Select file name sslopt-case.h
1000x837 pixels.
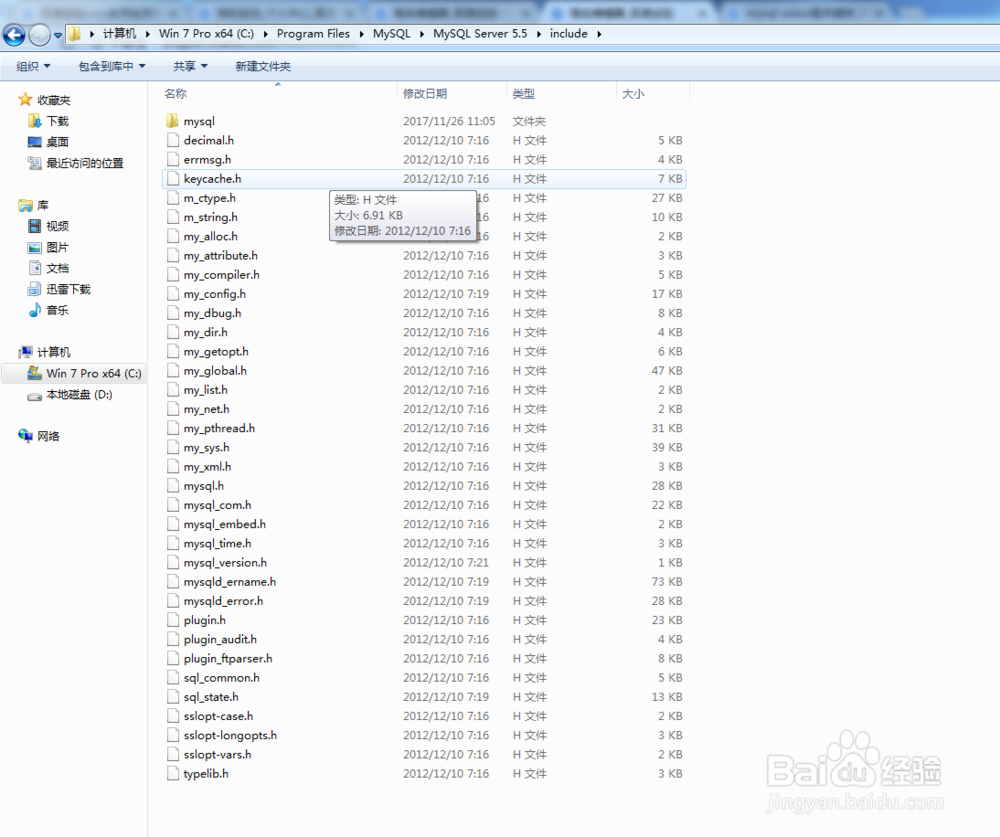[218, 716]
